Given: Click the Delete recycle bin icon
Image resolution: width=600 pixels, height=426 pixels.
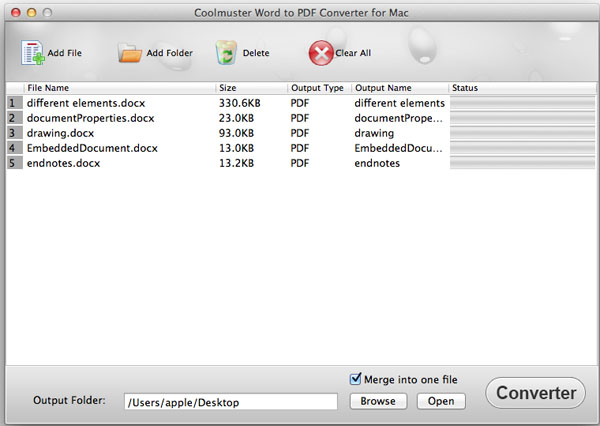Looking at the screenshot, I should [x=226, y=53].
